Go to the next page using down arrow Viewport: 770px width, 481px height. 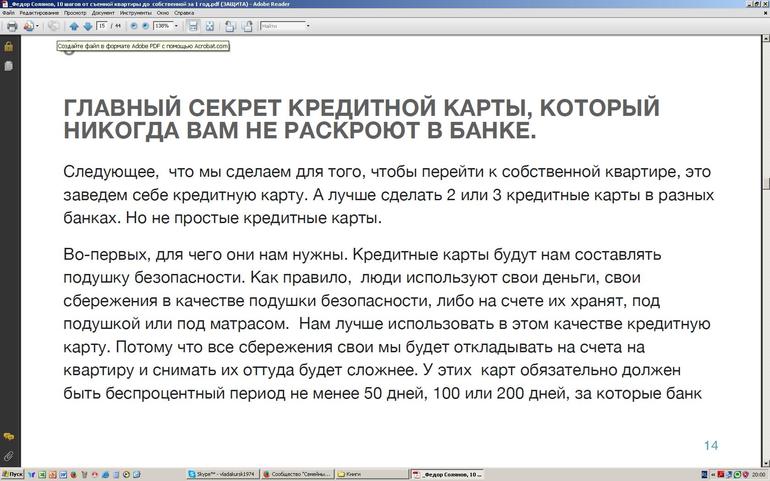(x=88, y=26)
